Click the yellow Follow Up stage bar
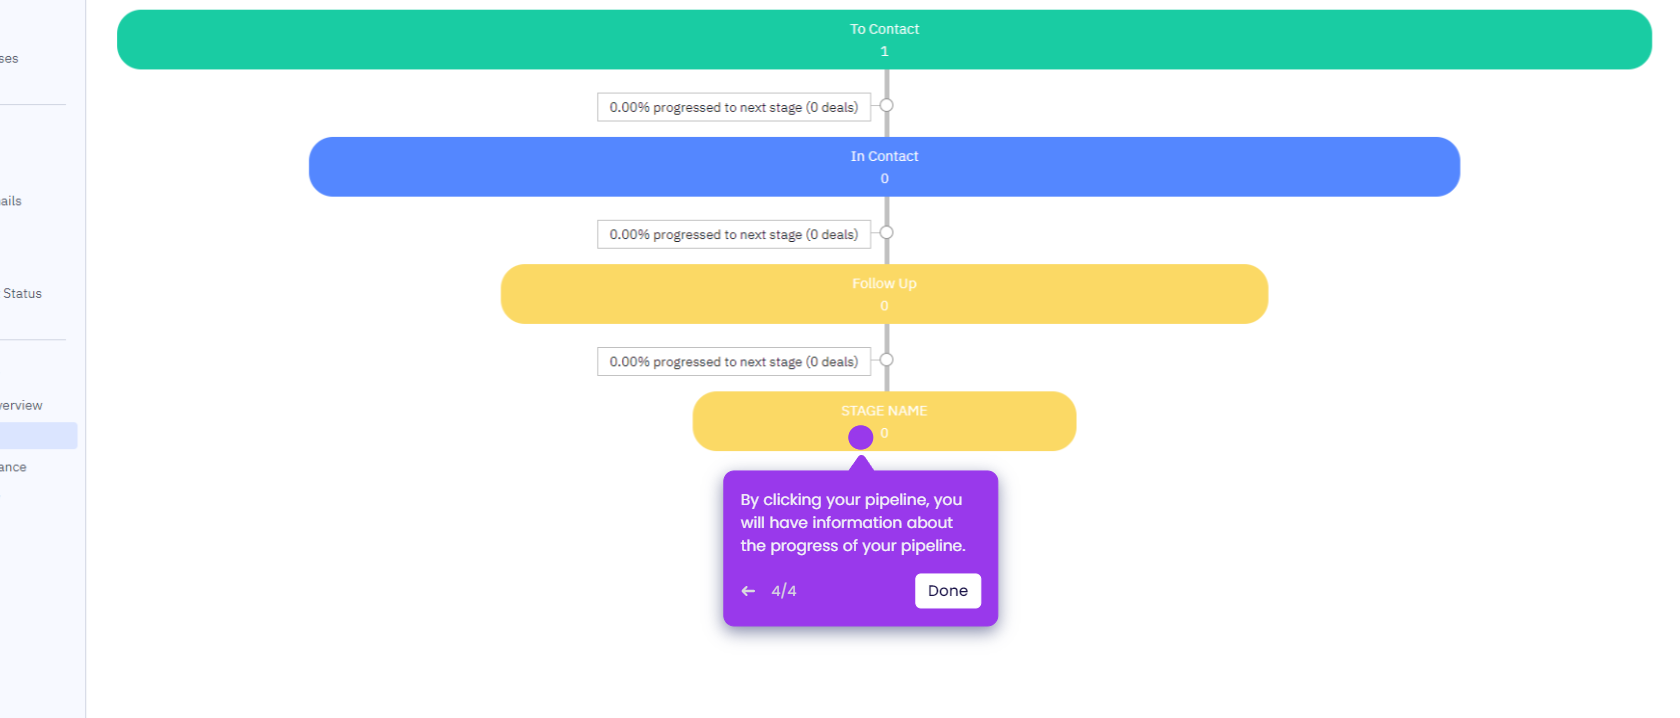 884,293
